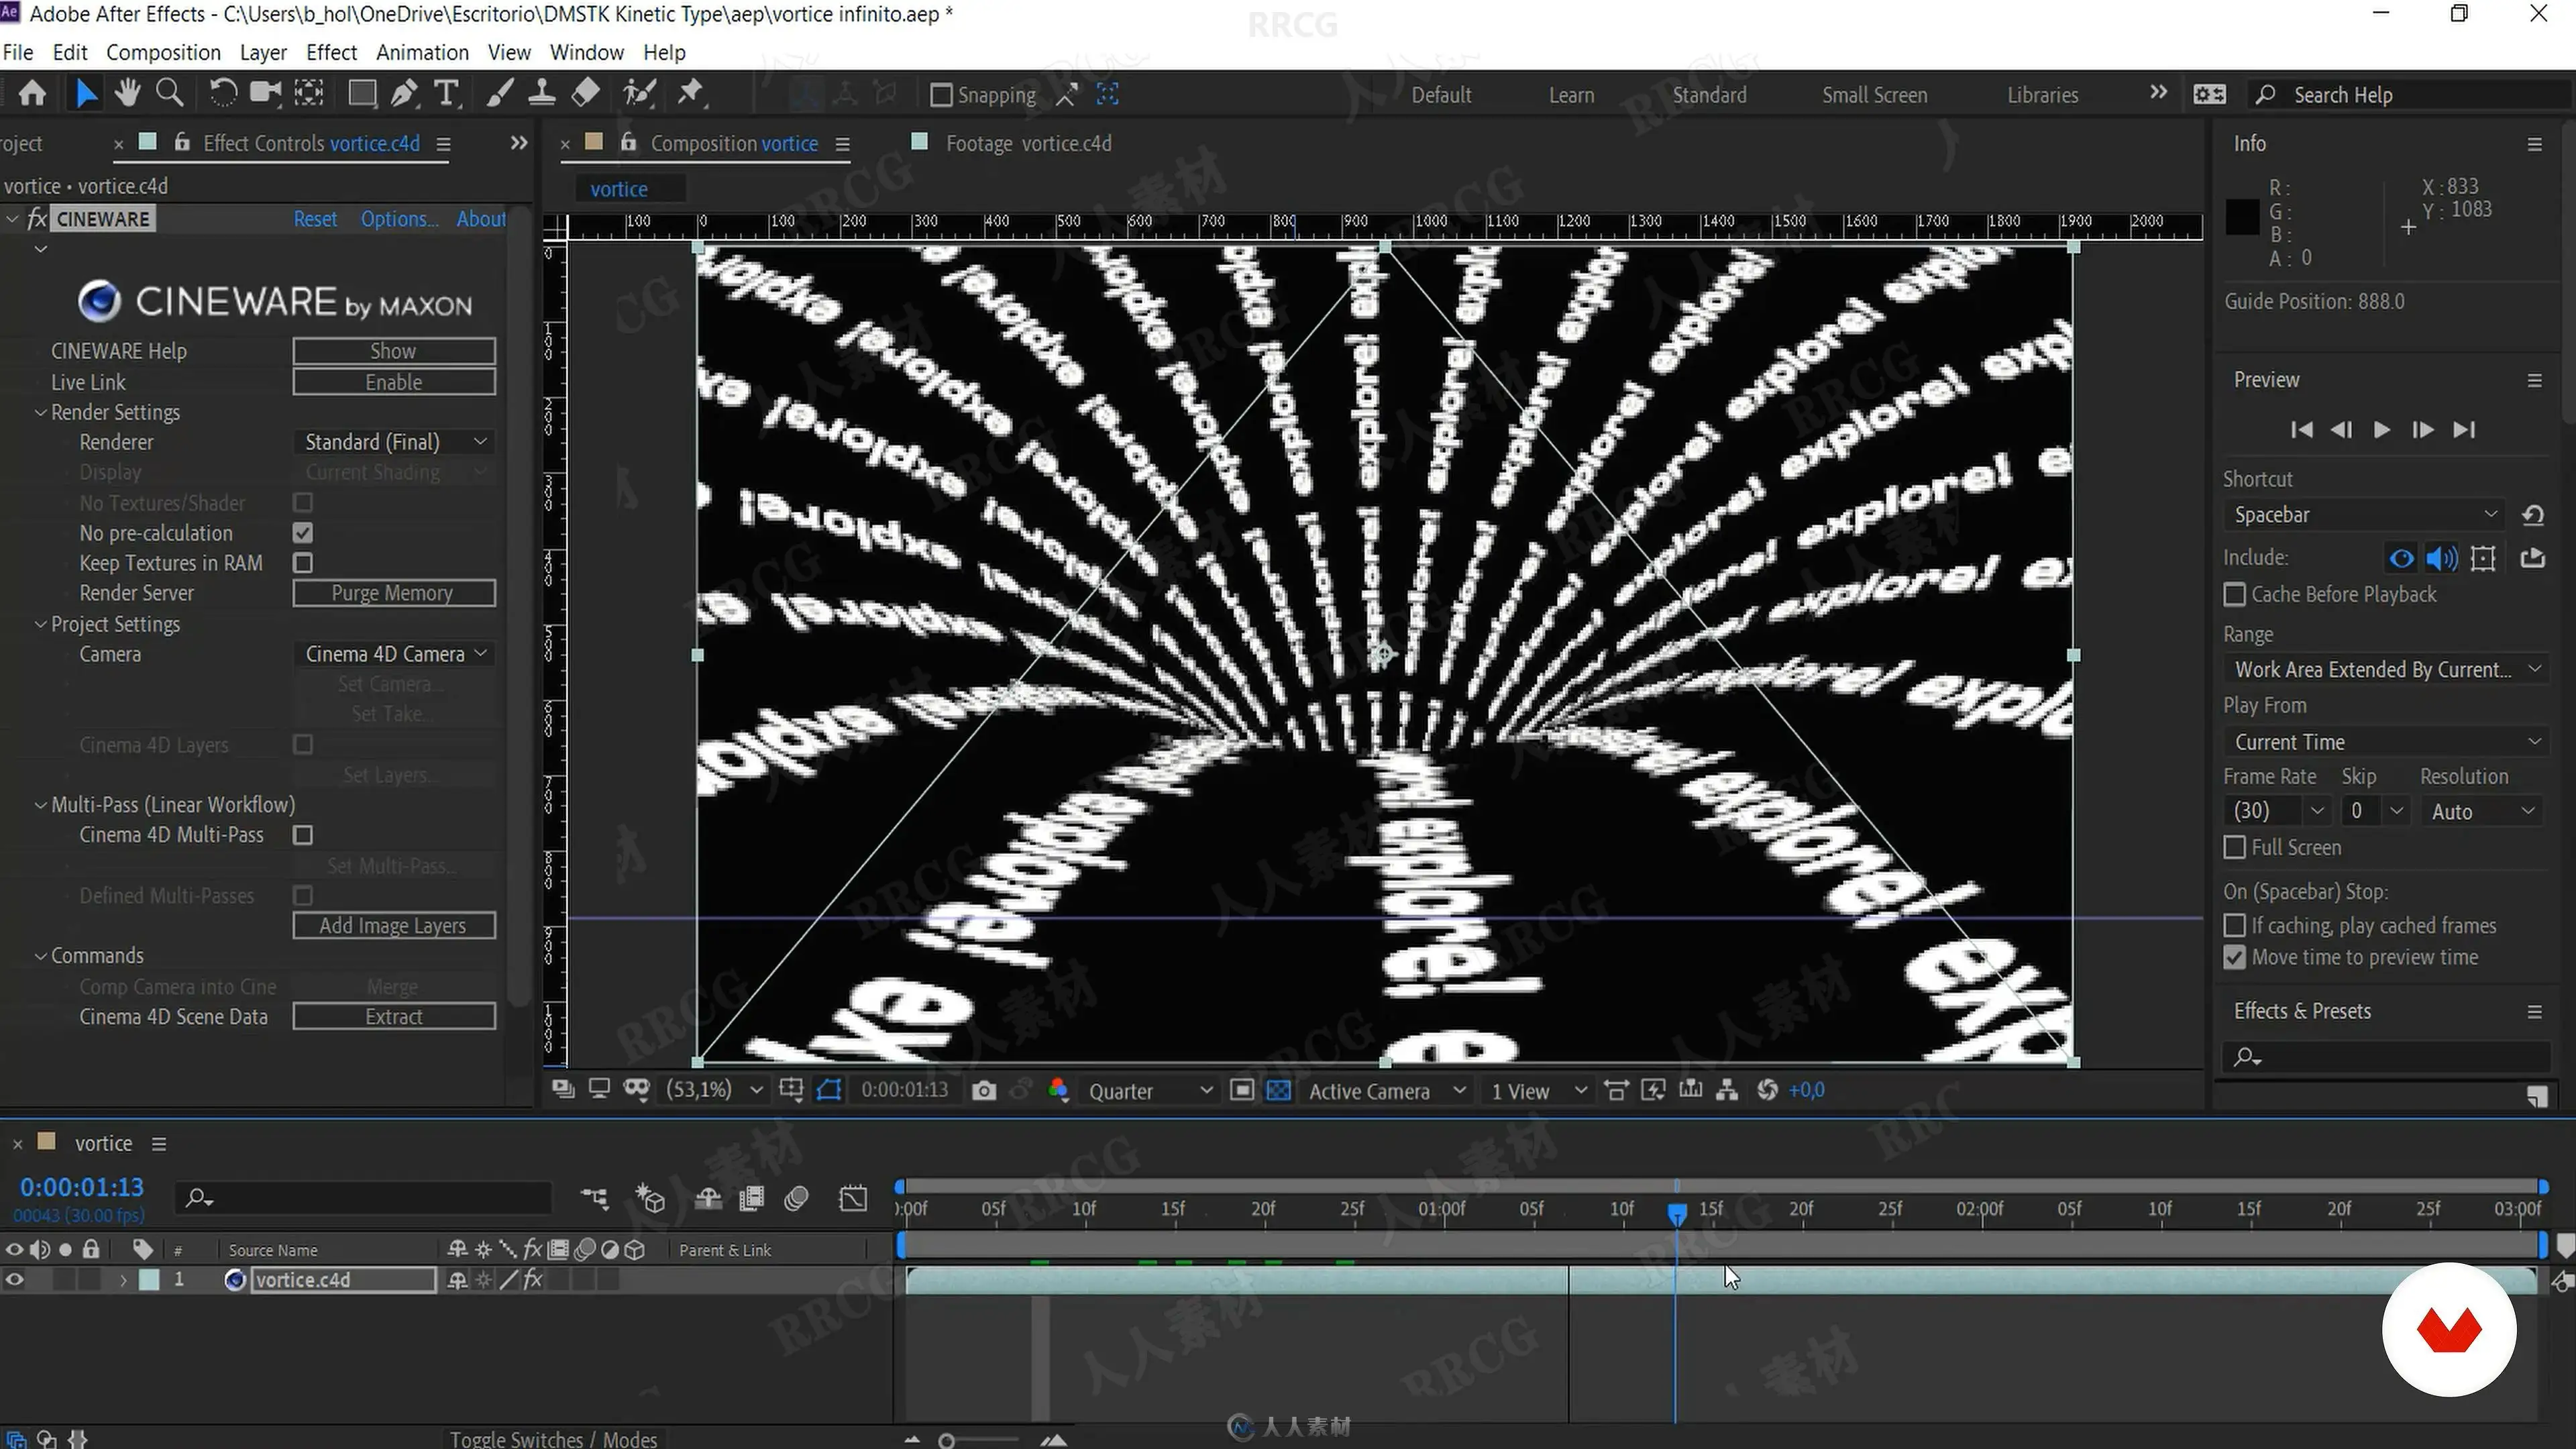Click the Purge Memory button

[393, 593]
